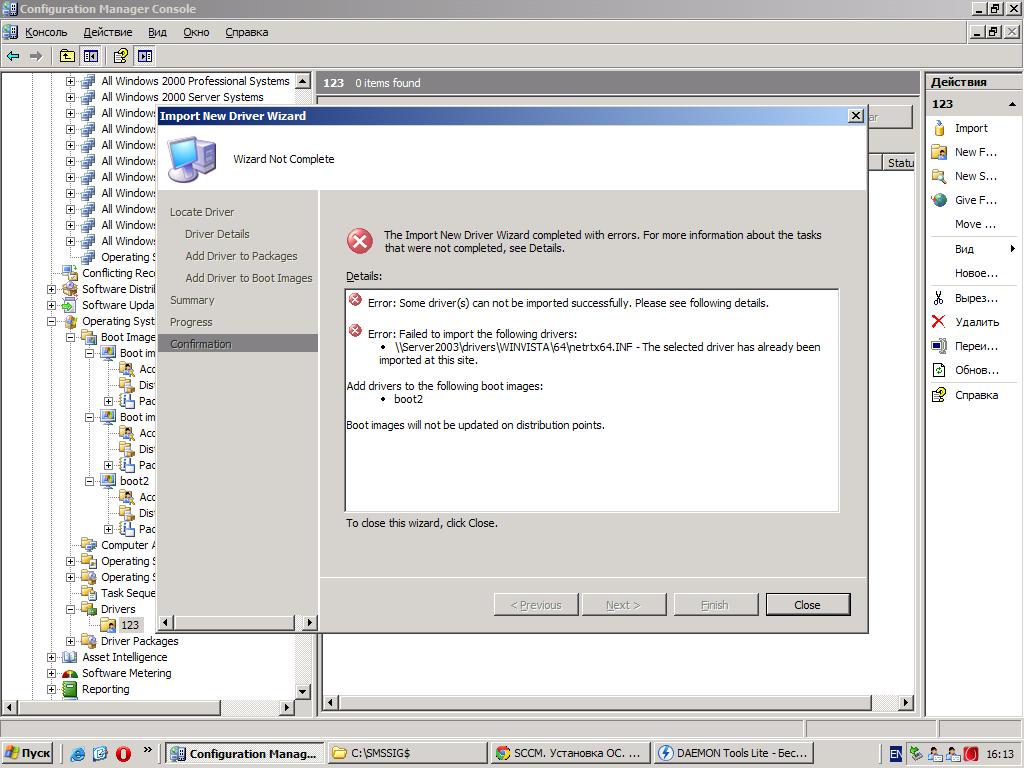This screenshot has height=768, width=1024.
Task: Open the Пуск start menu
Action: click(28, 754)
